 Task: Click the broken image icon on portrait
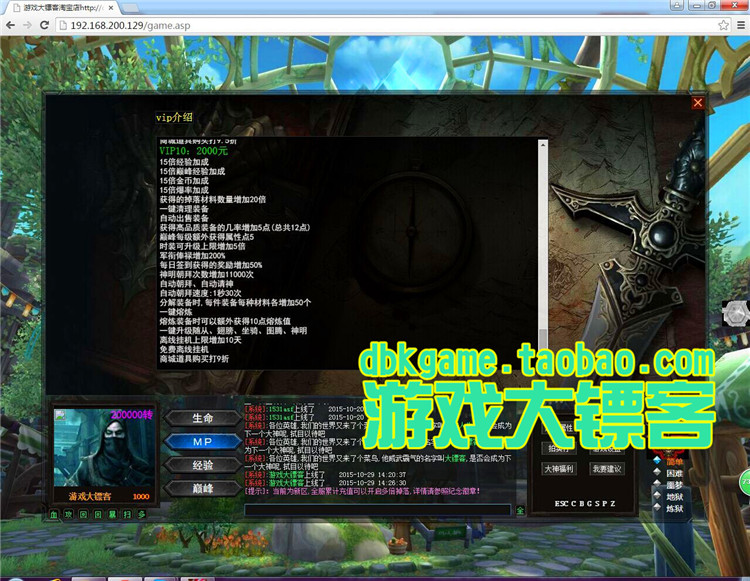point(60,415)
